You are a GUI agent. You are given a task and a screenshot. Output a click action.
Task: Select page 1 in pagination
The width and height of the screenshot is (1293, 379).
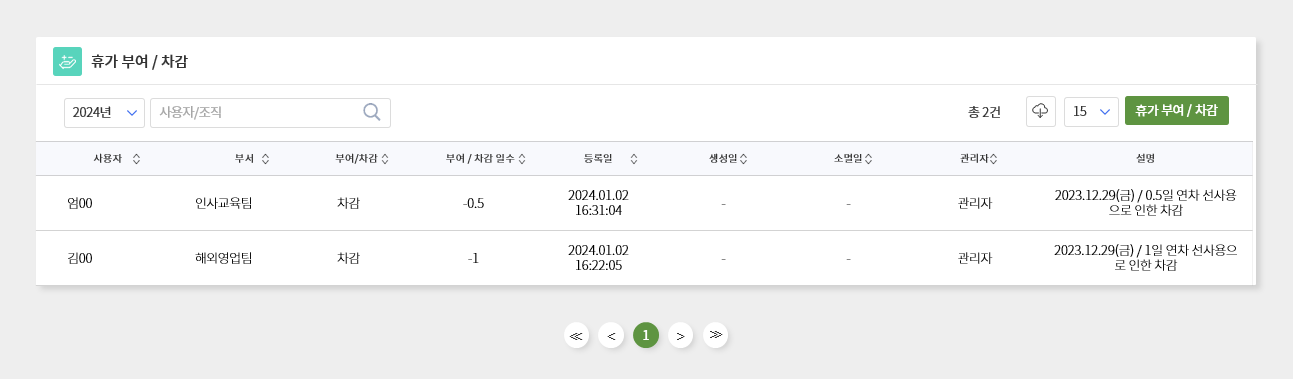[646, 335]
